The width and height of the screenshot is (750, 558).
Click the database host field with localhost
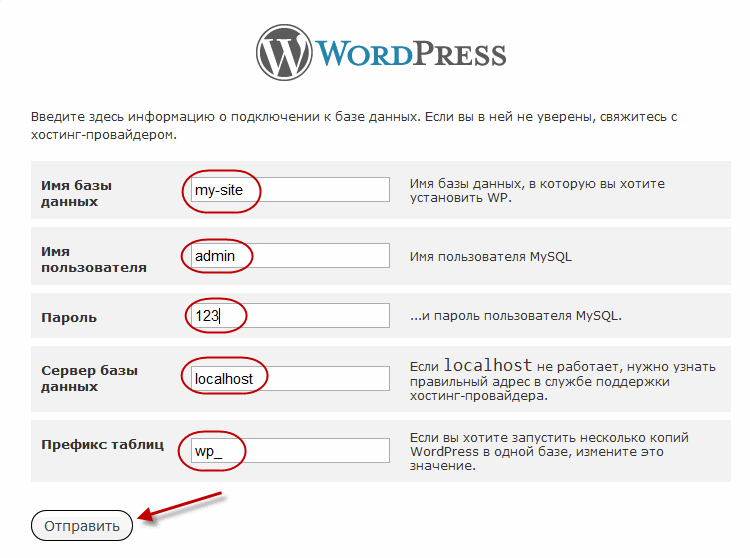coord(290,379)
